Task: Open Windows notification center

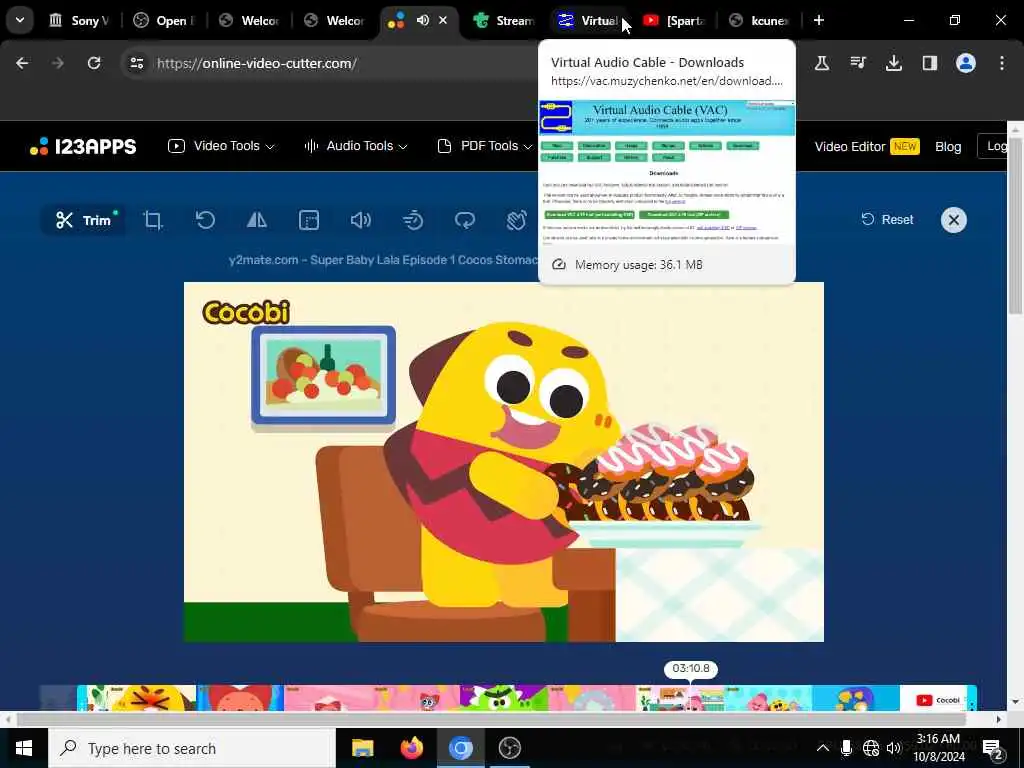Action: point(993,748)
